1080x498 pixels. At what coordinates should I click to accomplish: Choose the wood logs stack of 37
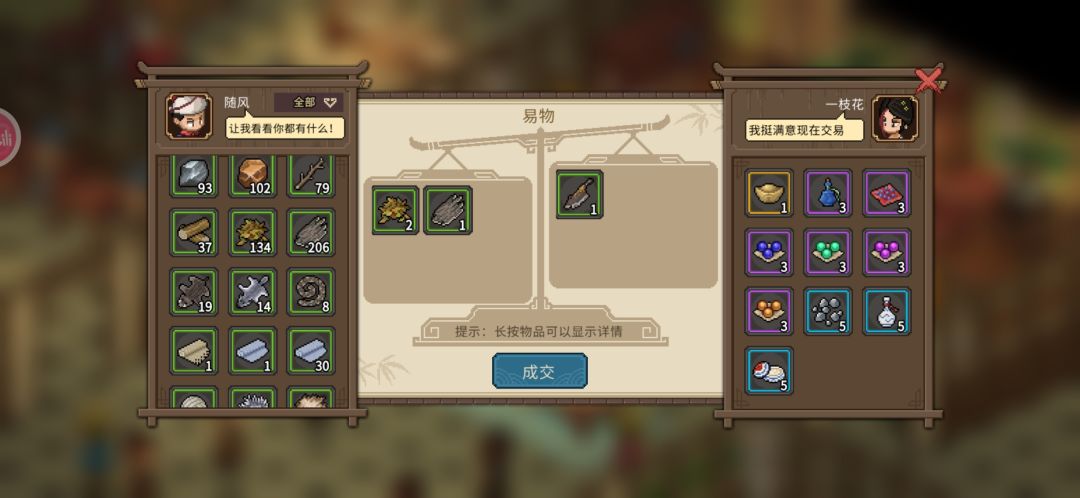point(194,233)
